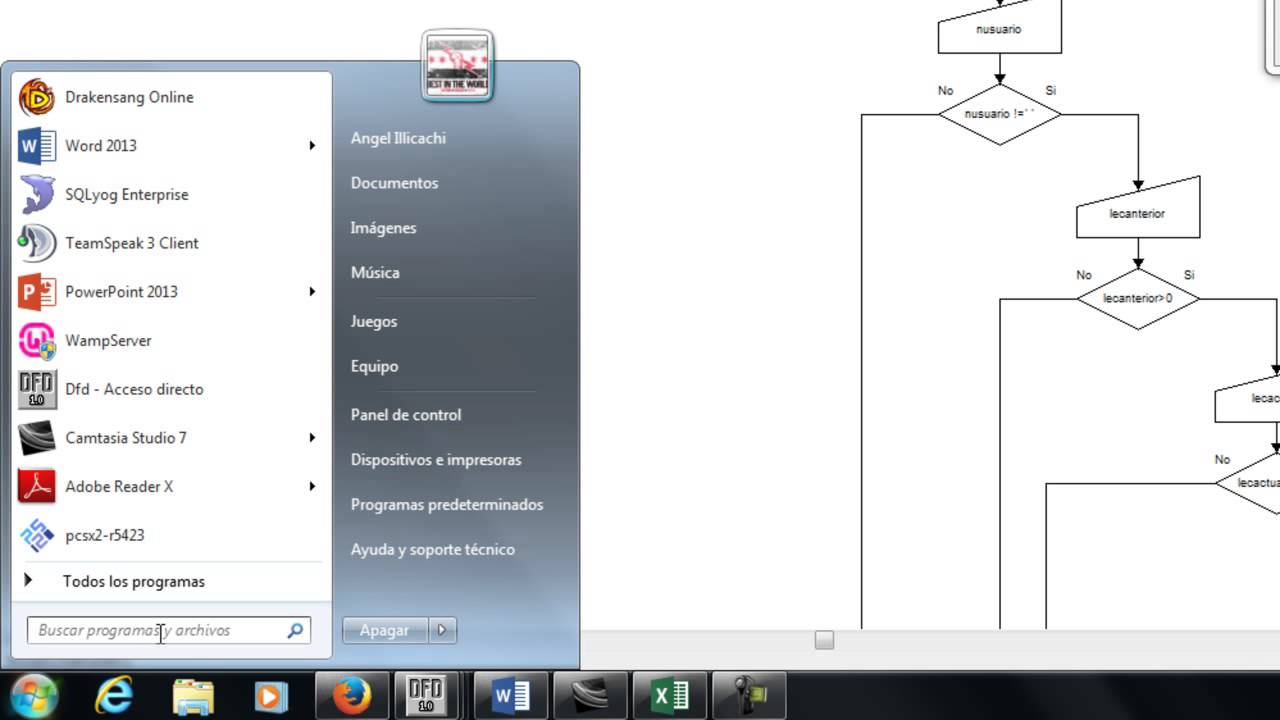
Task: Open SQLyog Enterprise dolphin icon
Action: pyautogui.click(x=37, y=194)
